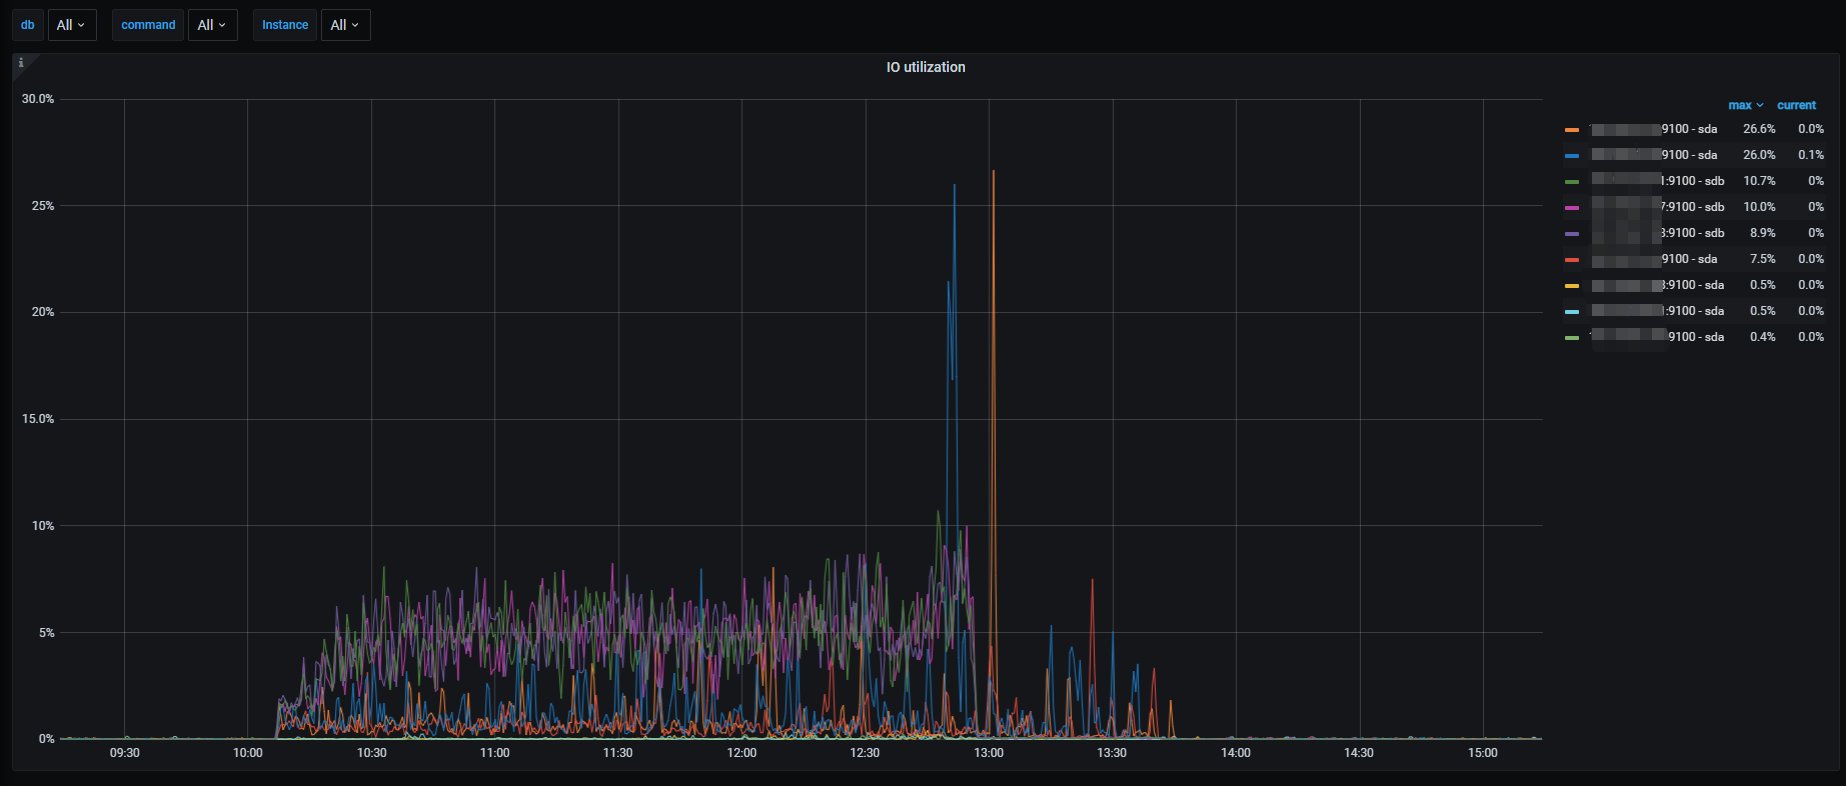Image resolution: width=1846 pixels, height=786 pixels.
Task: Click the 26.0% max value in the legend
Action: click(x=1759, y=155)
